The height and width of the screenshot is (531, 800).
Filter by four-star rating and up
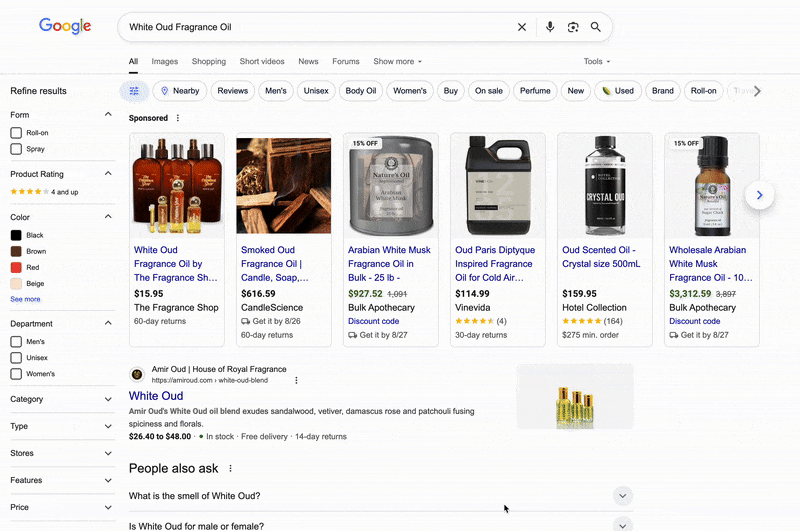(x=44, y=192)
